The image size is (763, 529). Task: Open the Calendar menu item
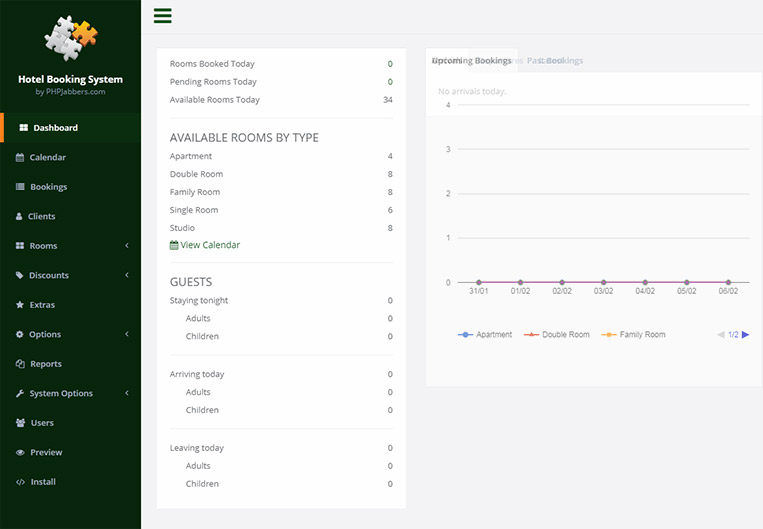71,157
